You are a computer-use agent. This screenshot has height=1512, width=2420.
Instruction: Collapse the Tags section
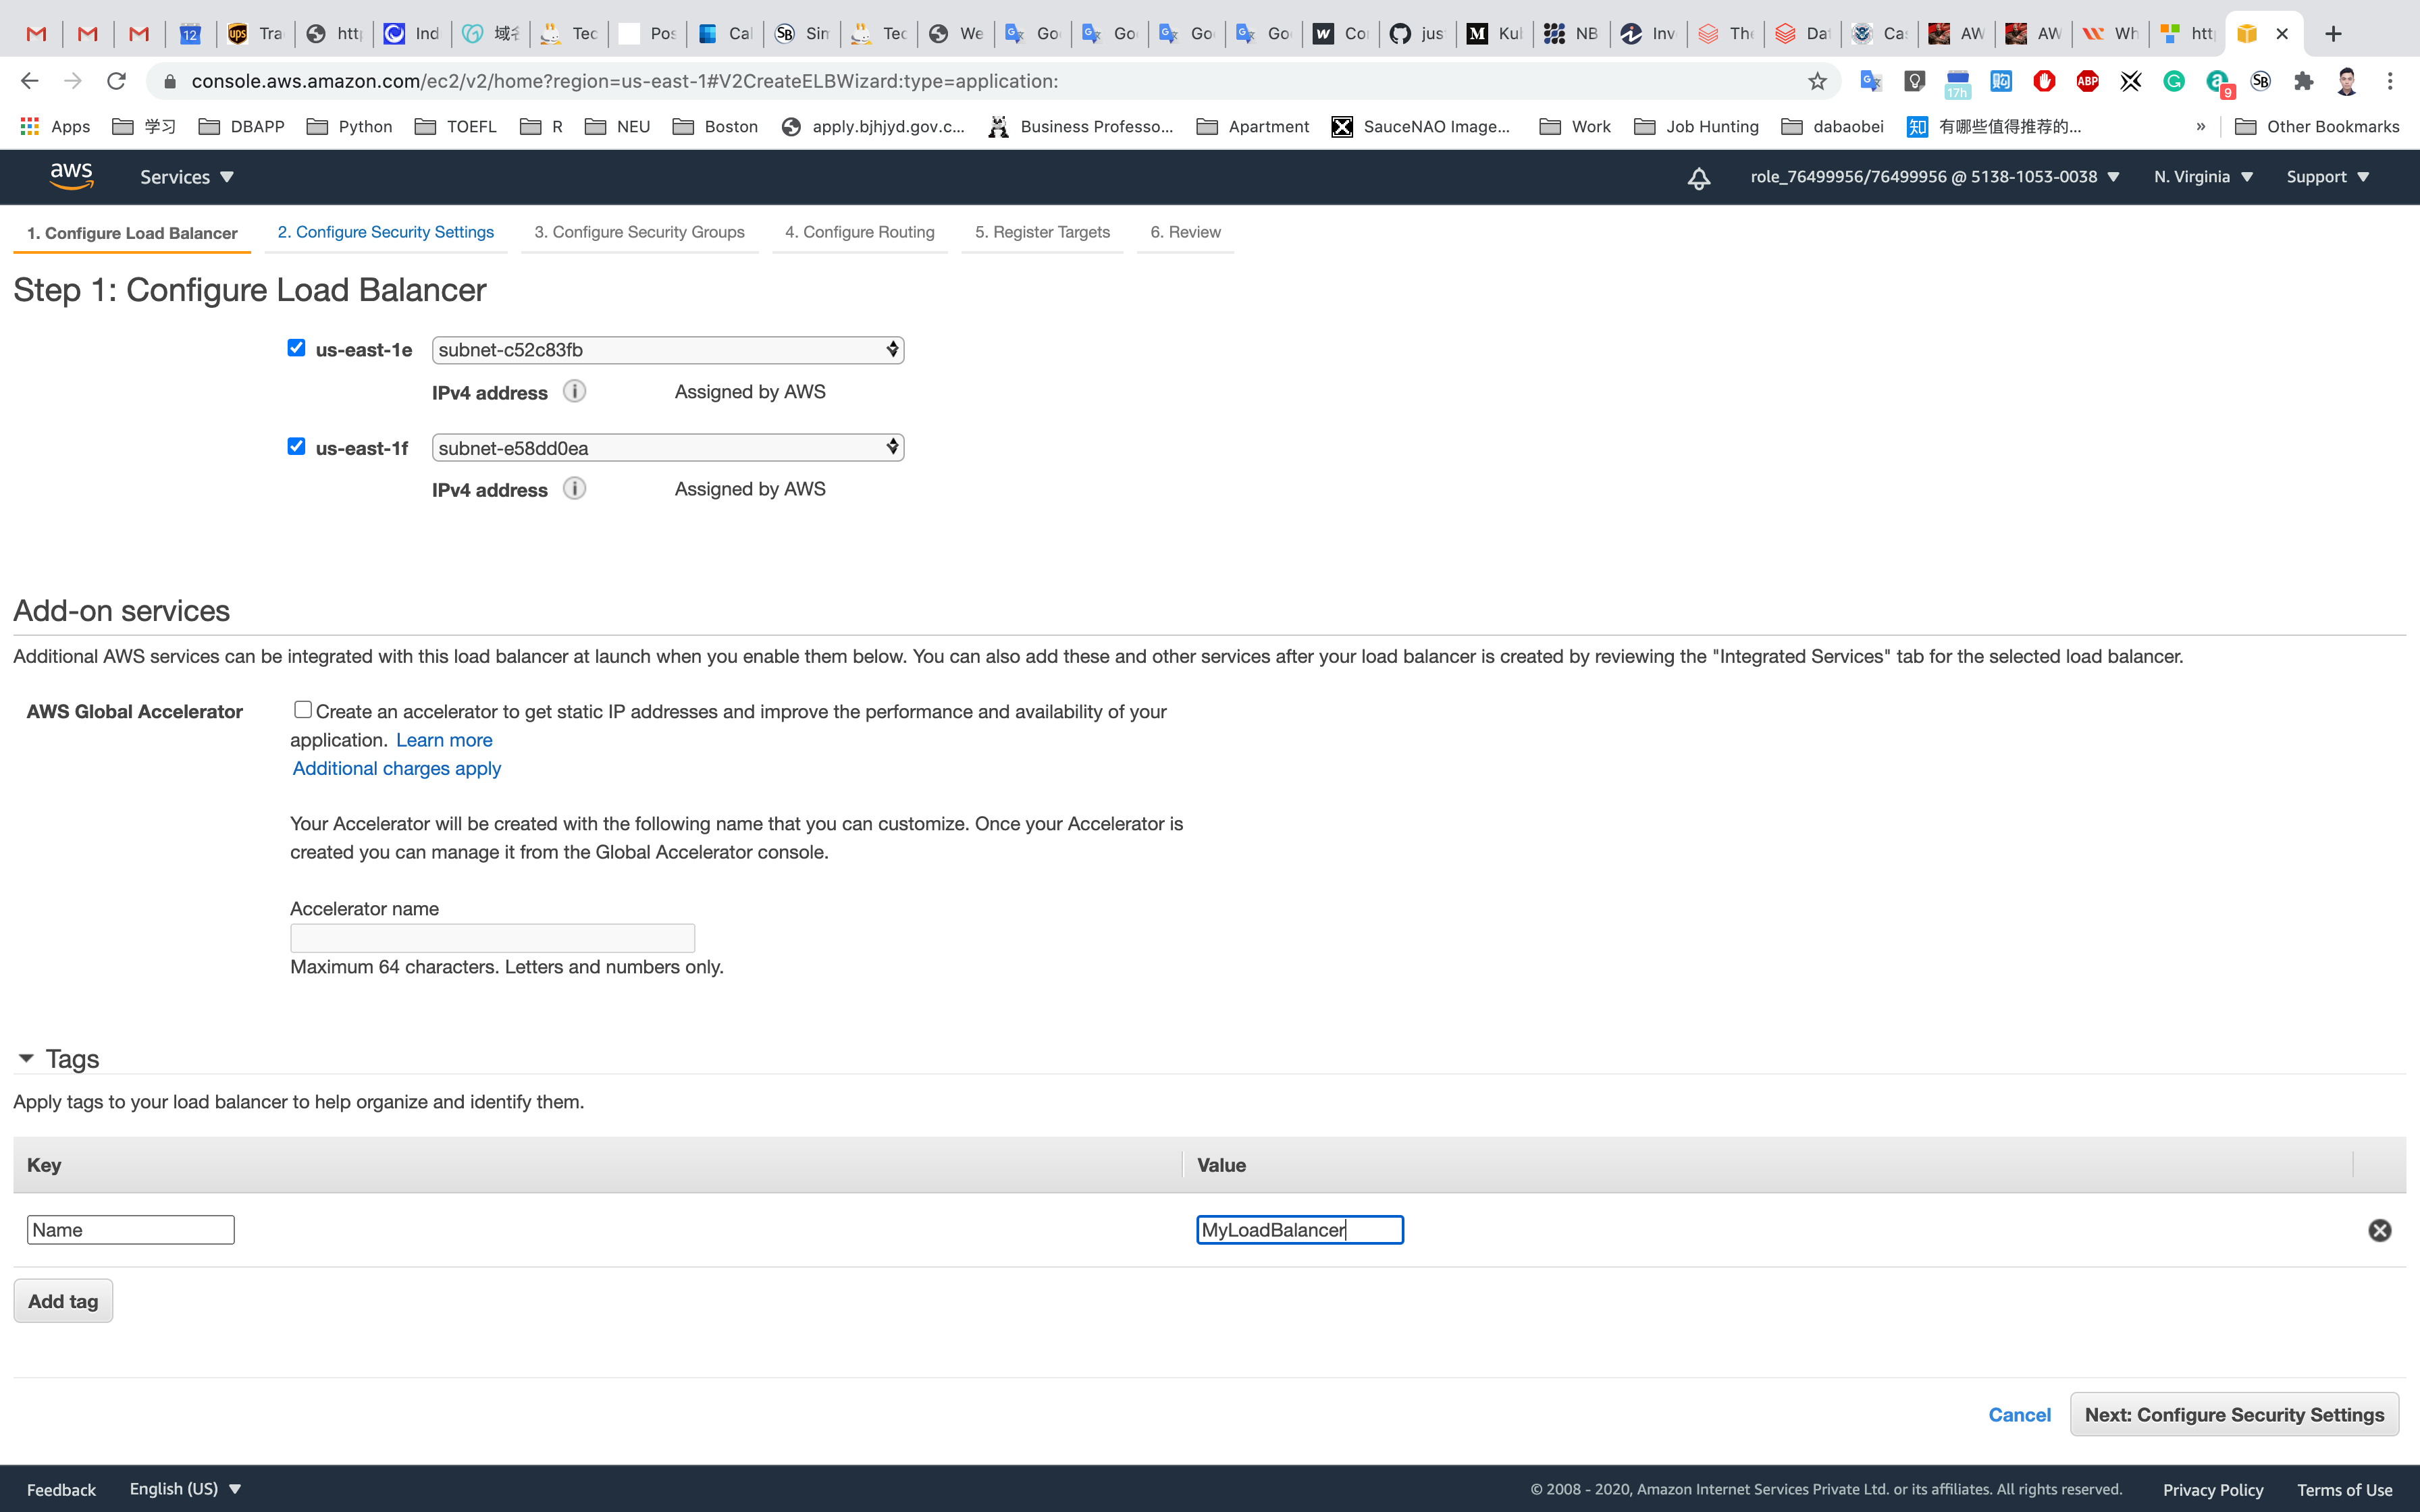pos(26,1058)
